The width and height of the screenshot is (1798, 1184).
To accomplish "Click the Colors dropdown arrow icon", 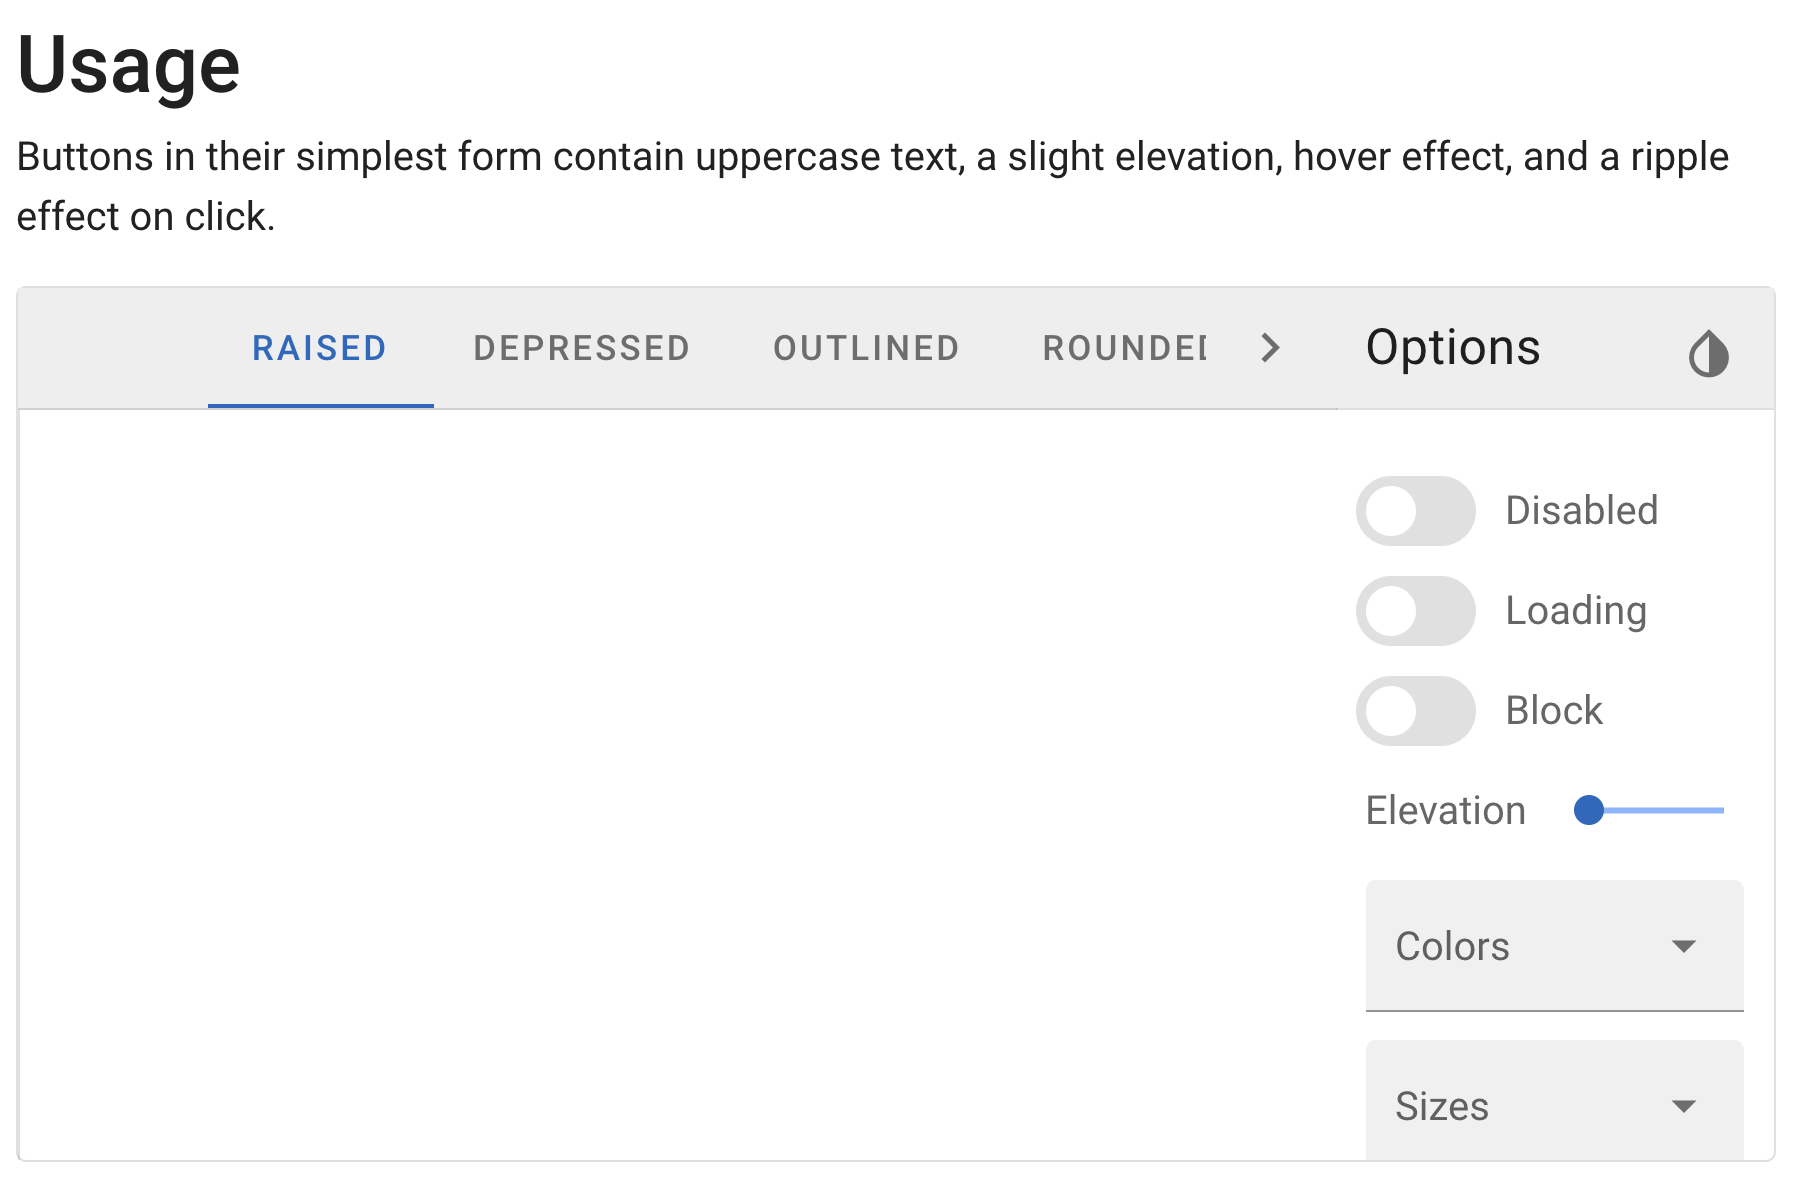I will (x=1684, y=946).
